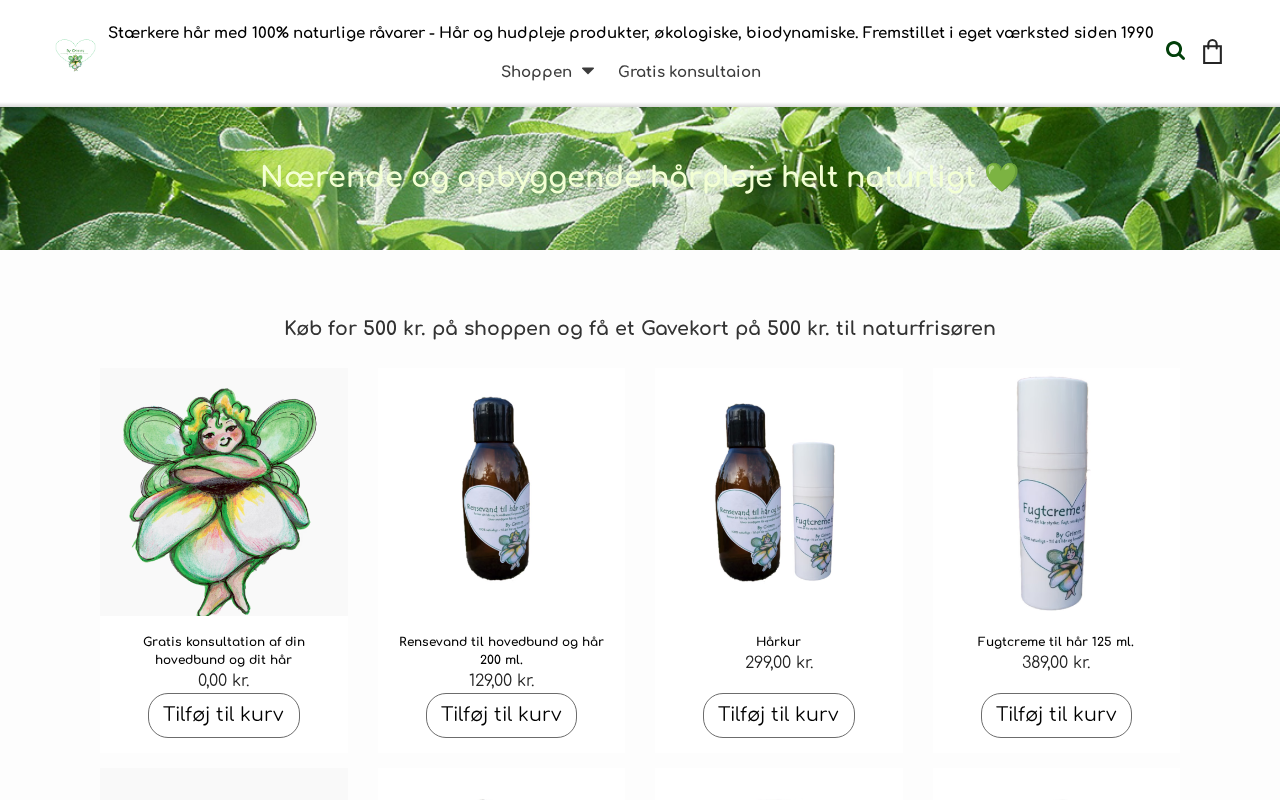This screenshot has height=800, width=1280.
Task: Open Rensevand til hovedbund og hår title
Action: (501, 651)
